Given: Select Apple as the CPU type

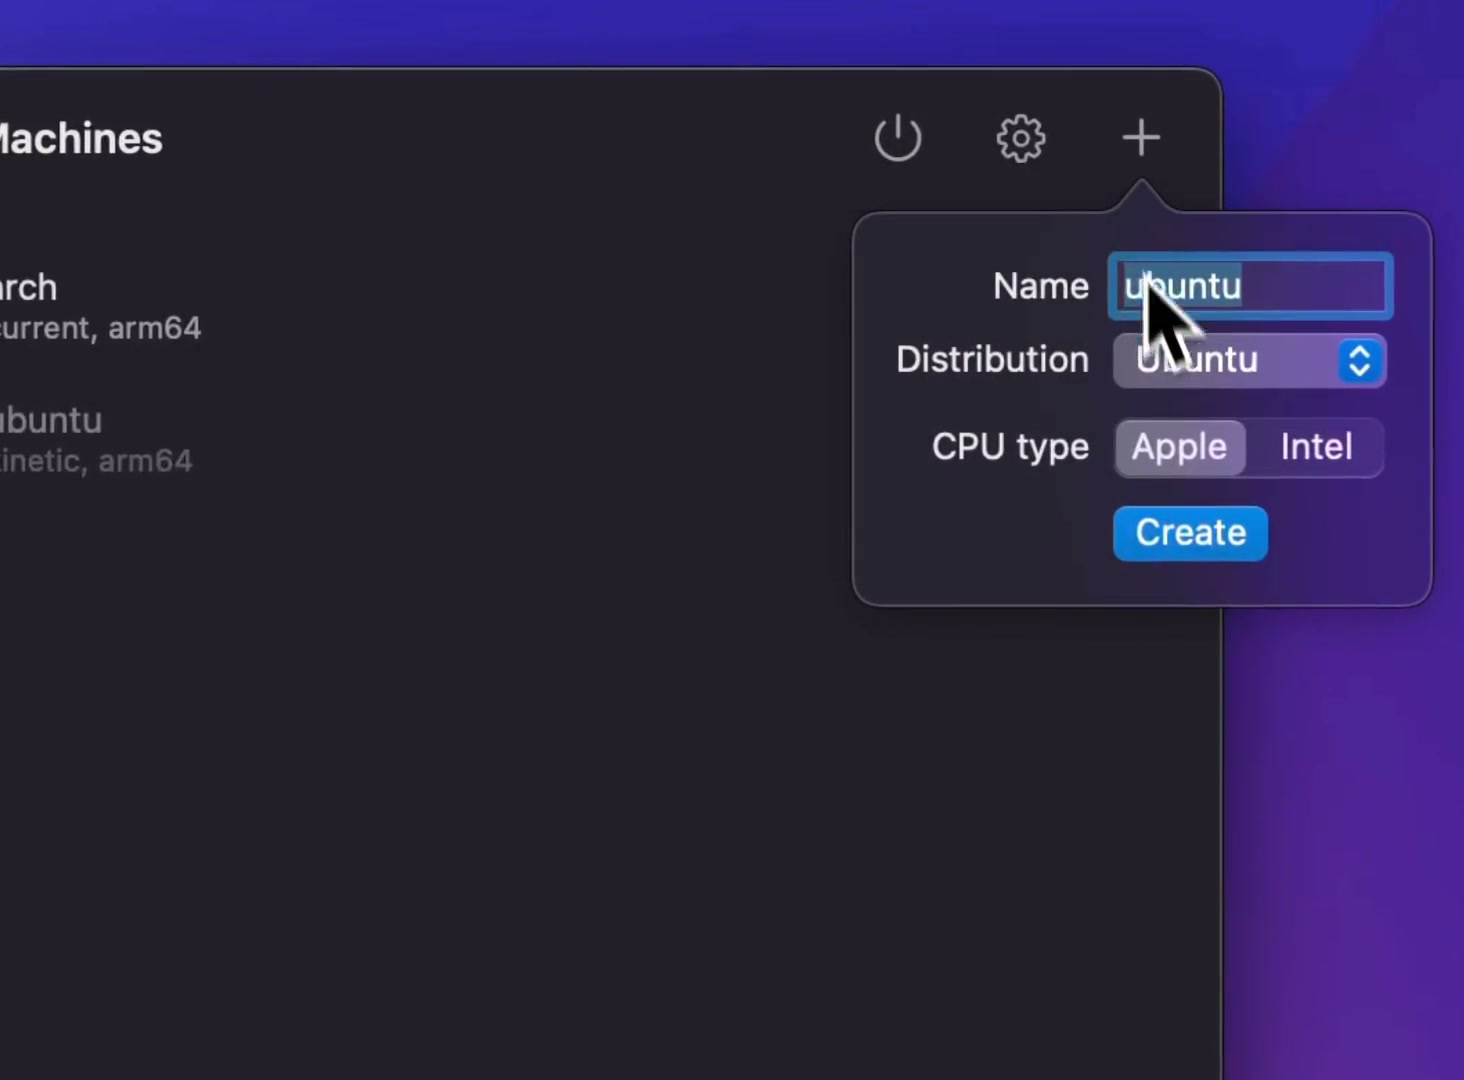Looking at the screenshot, I should tap(1180, 447).
